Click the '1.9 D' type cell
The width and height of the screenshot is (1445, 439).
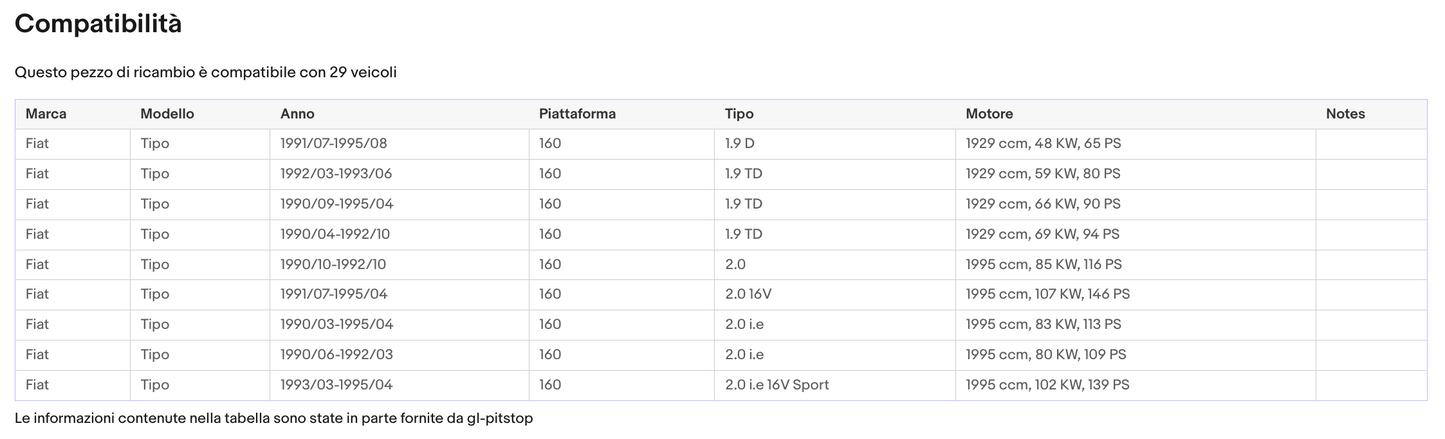740,144
